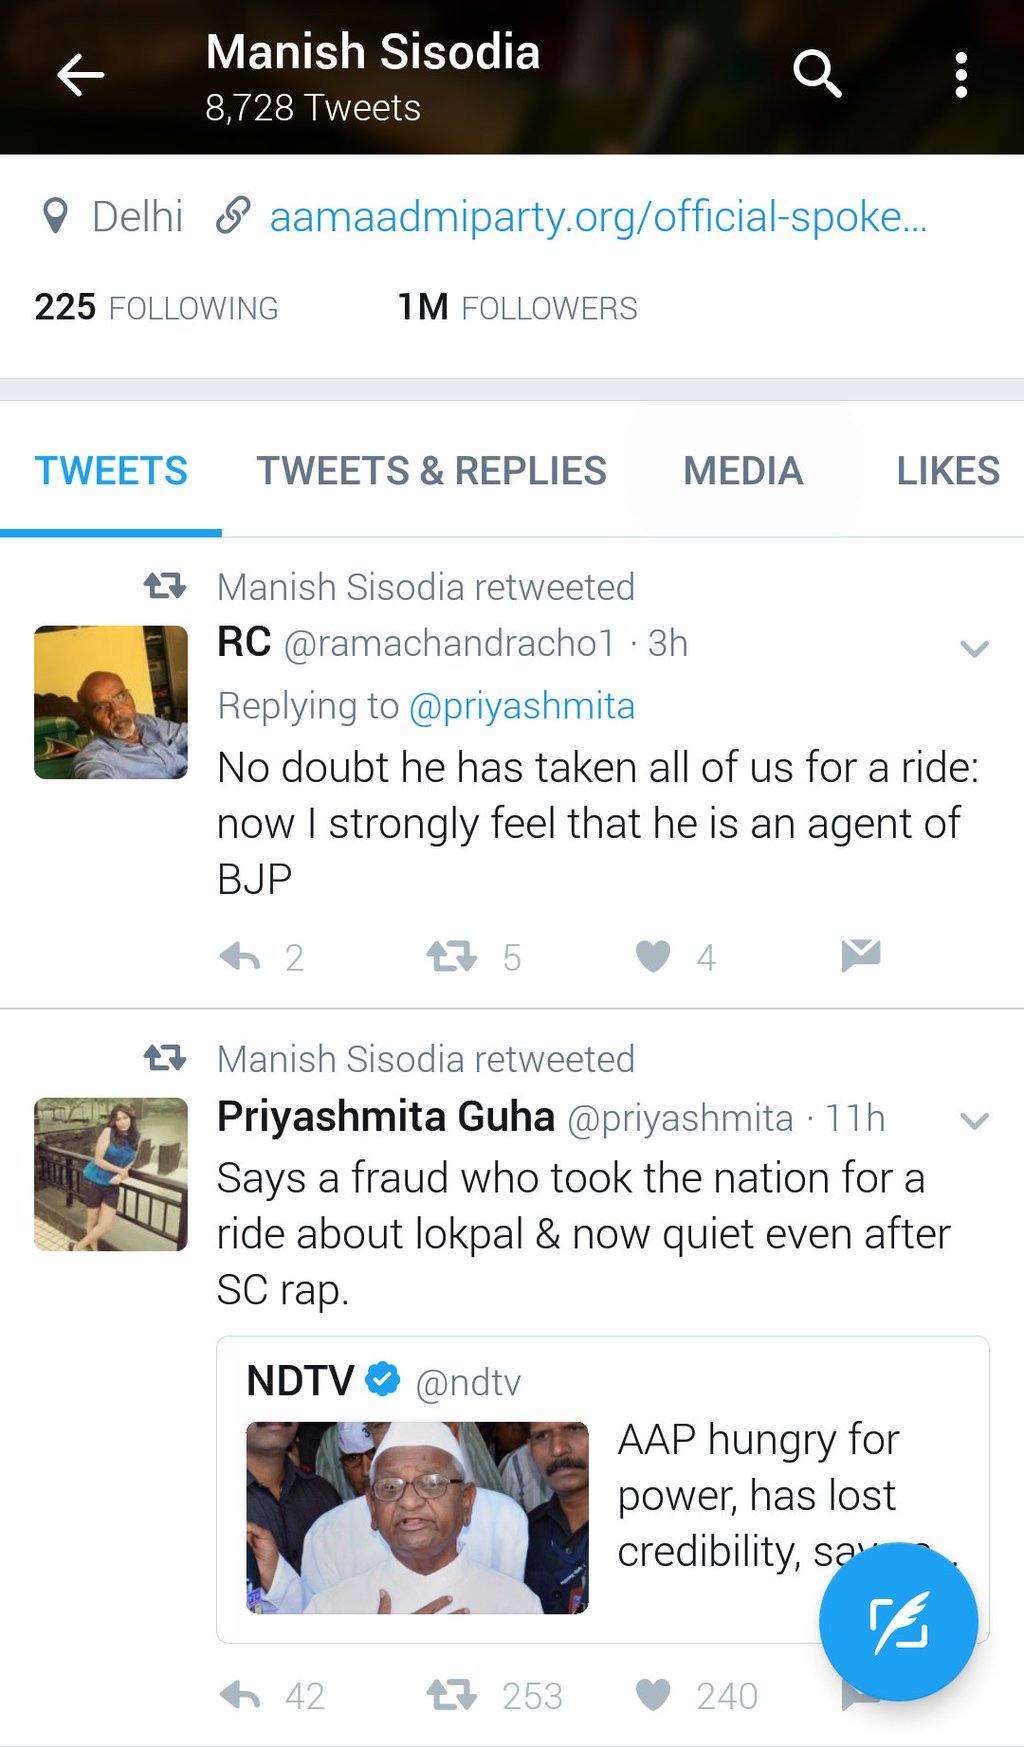
Task: Tap the back arrow icon
Action: click(80, 75)
